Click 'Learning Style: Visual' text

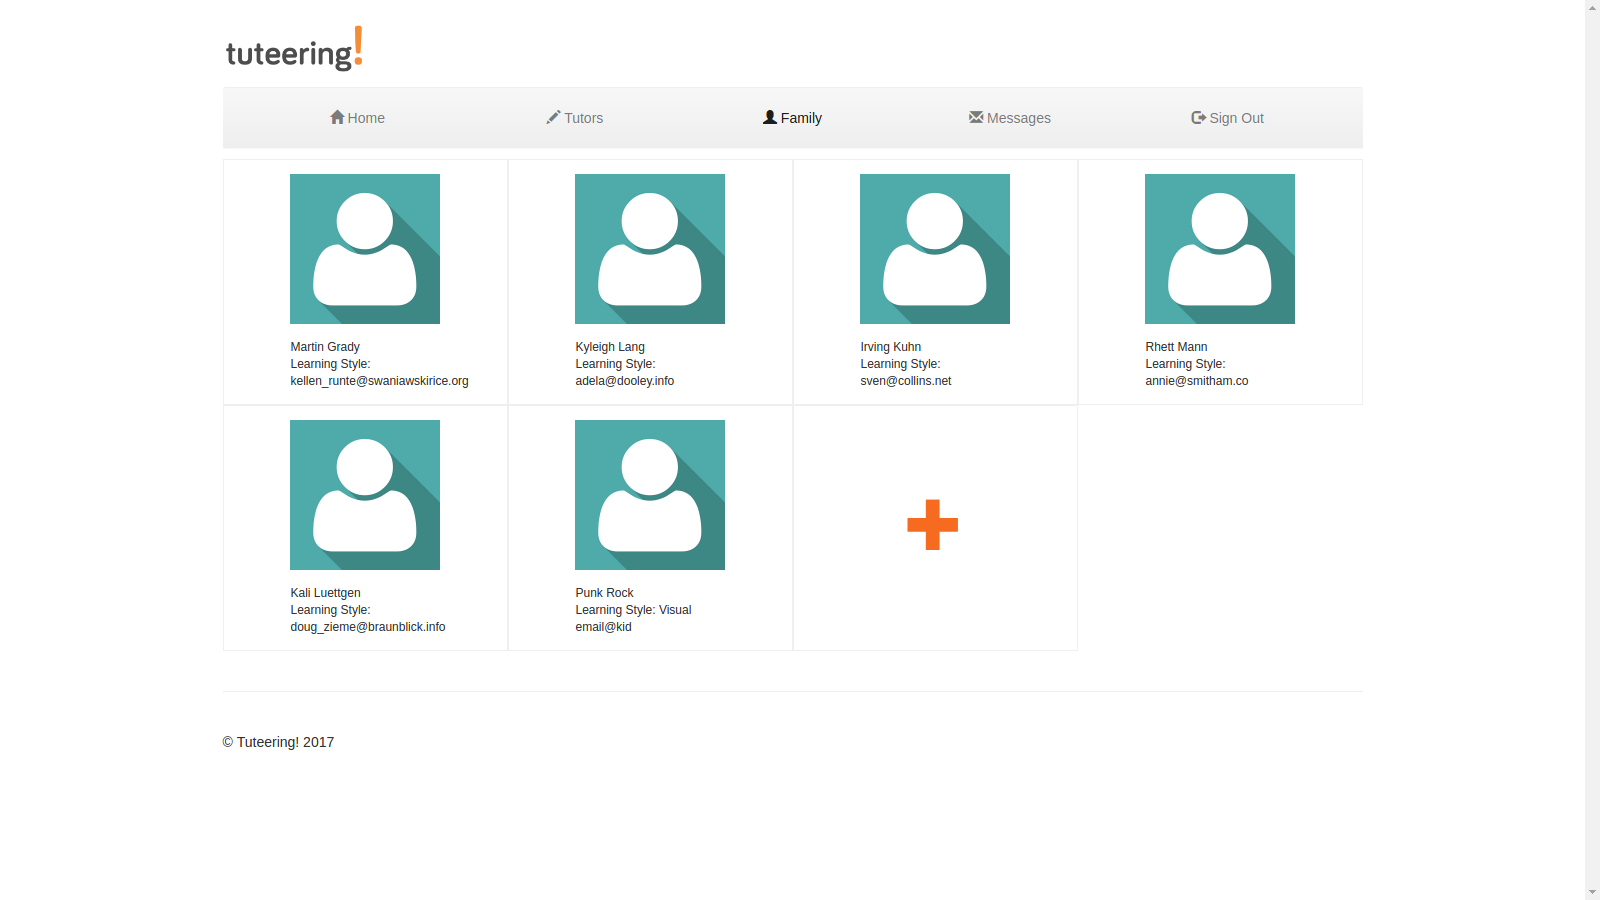(x=633, y=610)
